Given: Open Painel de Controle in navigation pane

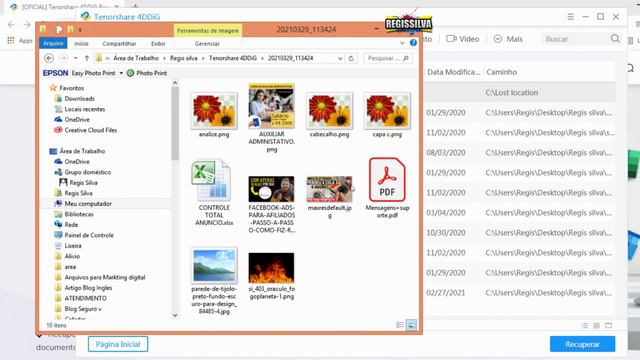Looking at the screenshot, I should (x=89, y=236).
